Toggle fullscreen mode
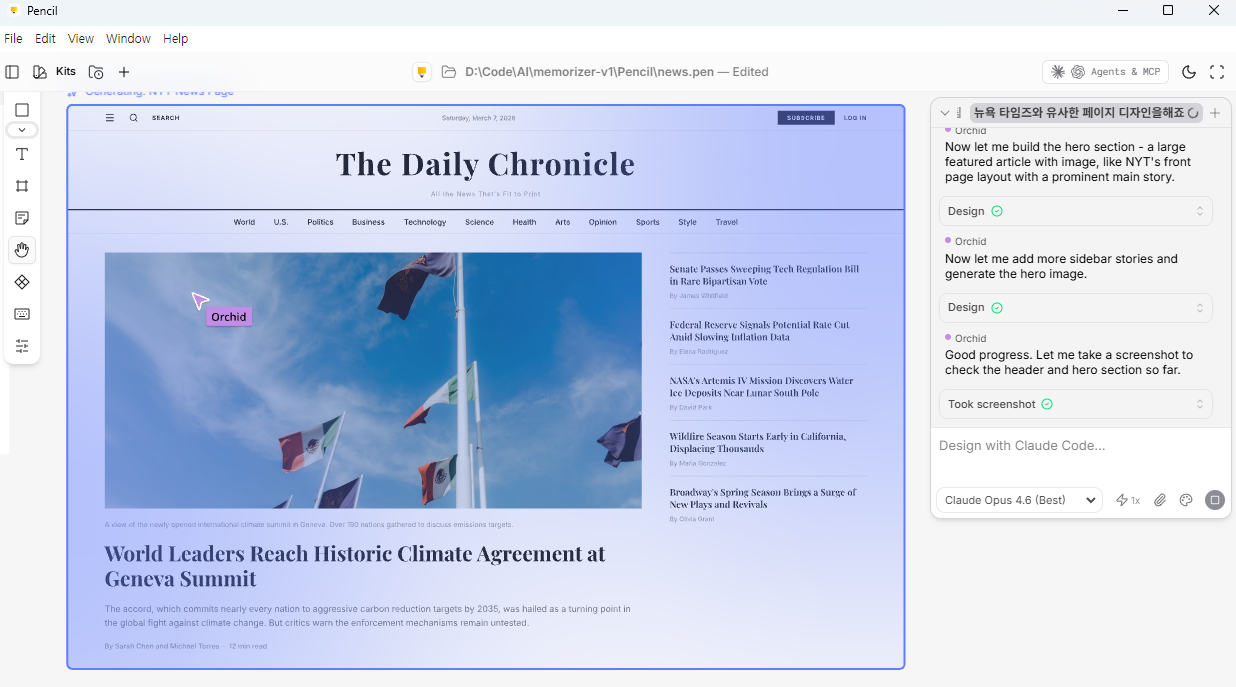1236x687 pixels. 1217,72
